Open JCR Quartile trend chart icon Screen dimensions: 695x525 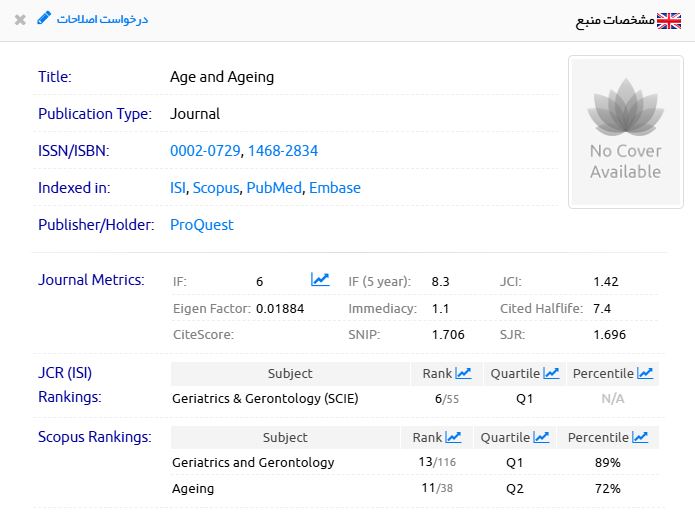pyautogui.click(x=551, y=373)
